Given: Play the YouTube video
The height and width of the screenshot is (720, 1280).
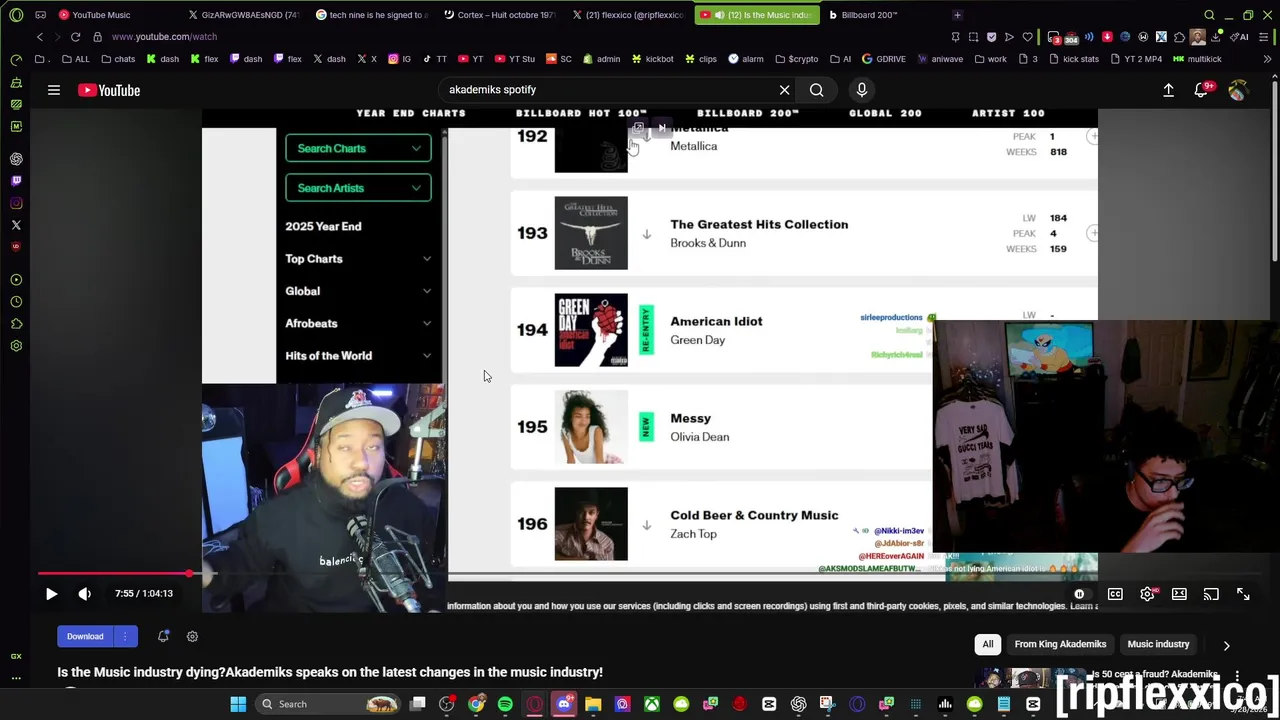Looking at the screenshot, I should point(51,594).
